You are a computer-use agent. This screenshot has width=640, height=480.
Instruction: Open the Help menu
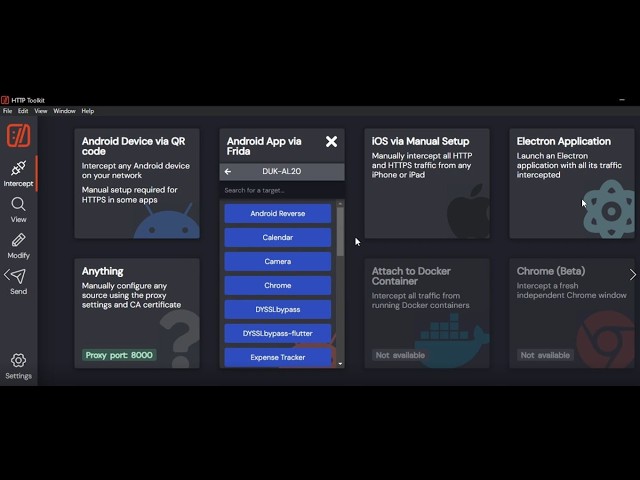click(x=88, y=111)
